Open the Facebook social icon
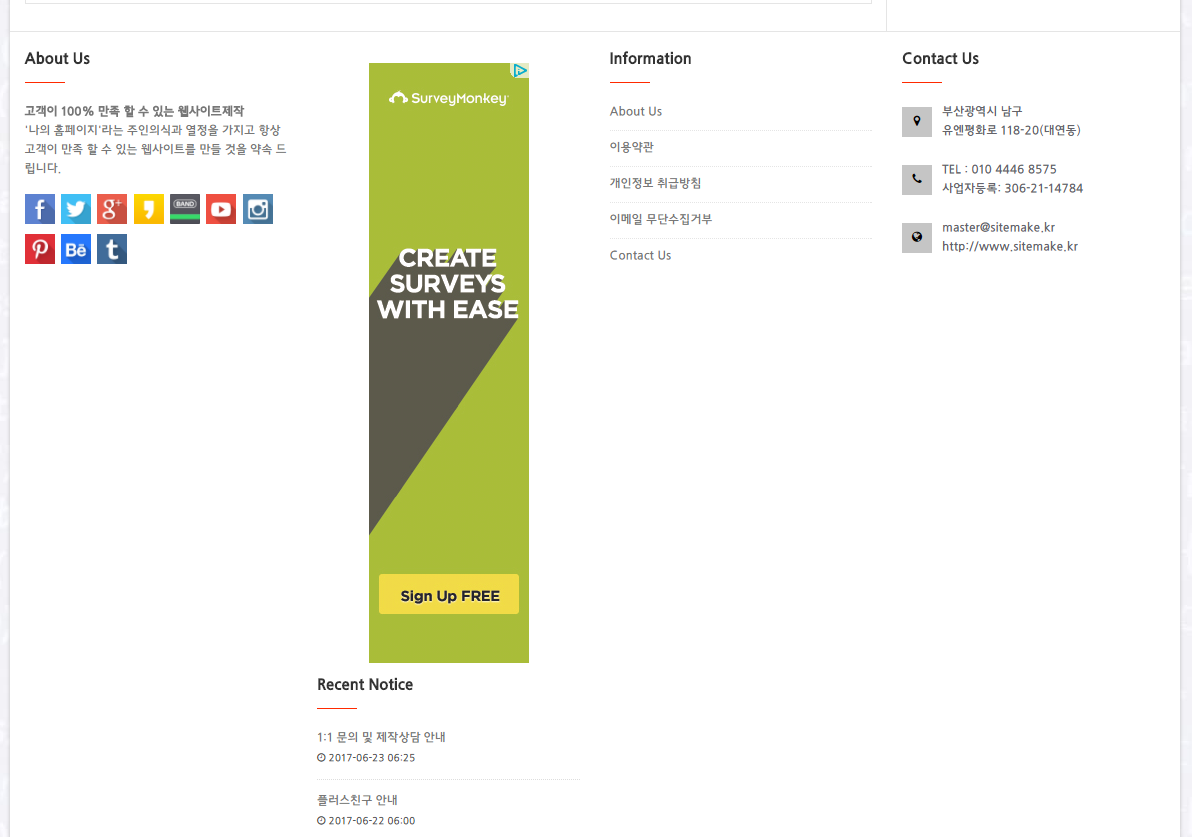The height and width of the screenshot is (837, 1192). click(x=40, y=209)
